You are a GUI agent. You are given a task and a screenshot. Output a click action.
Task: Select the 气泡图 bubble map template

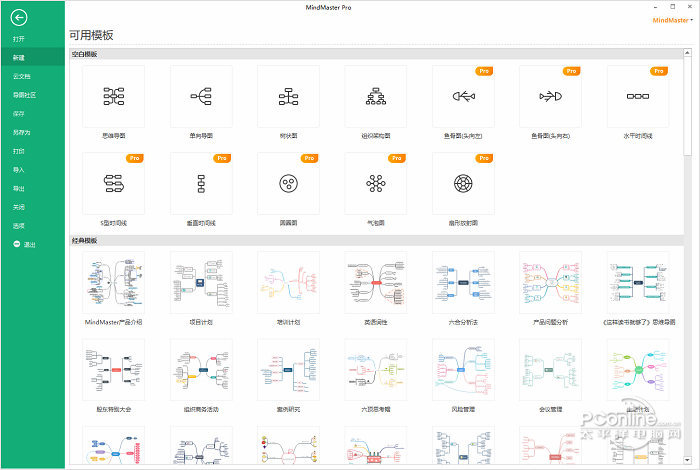tap(376, 183)
